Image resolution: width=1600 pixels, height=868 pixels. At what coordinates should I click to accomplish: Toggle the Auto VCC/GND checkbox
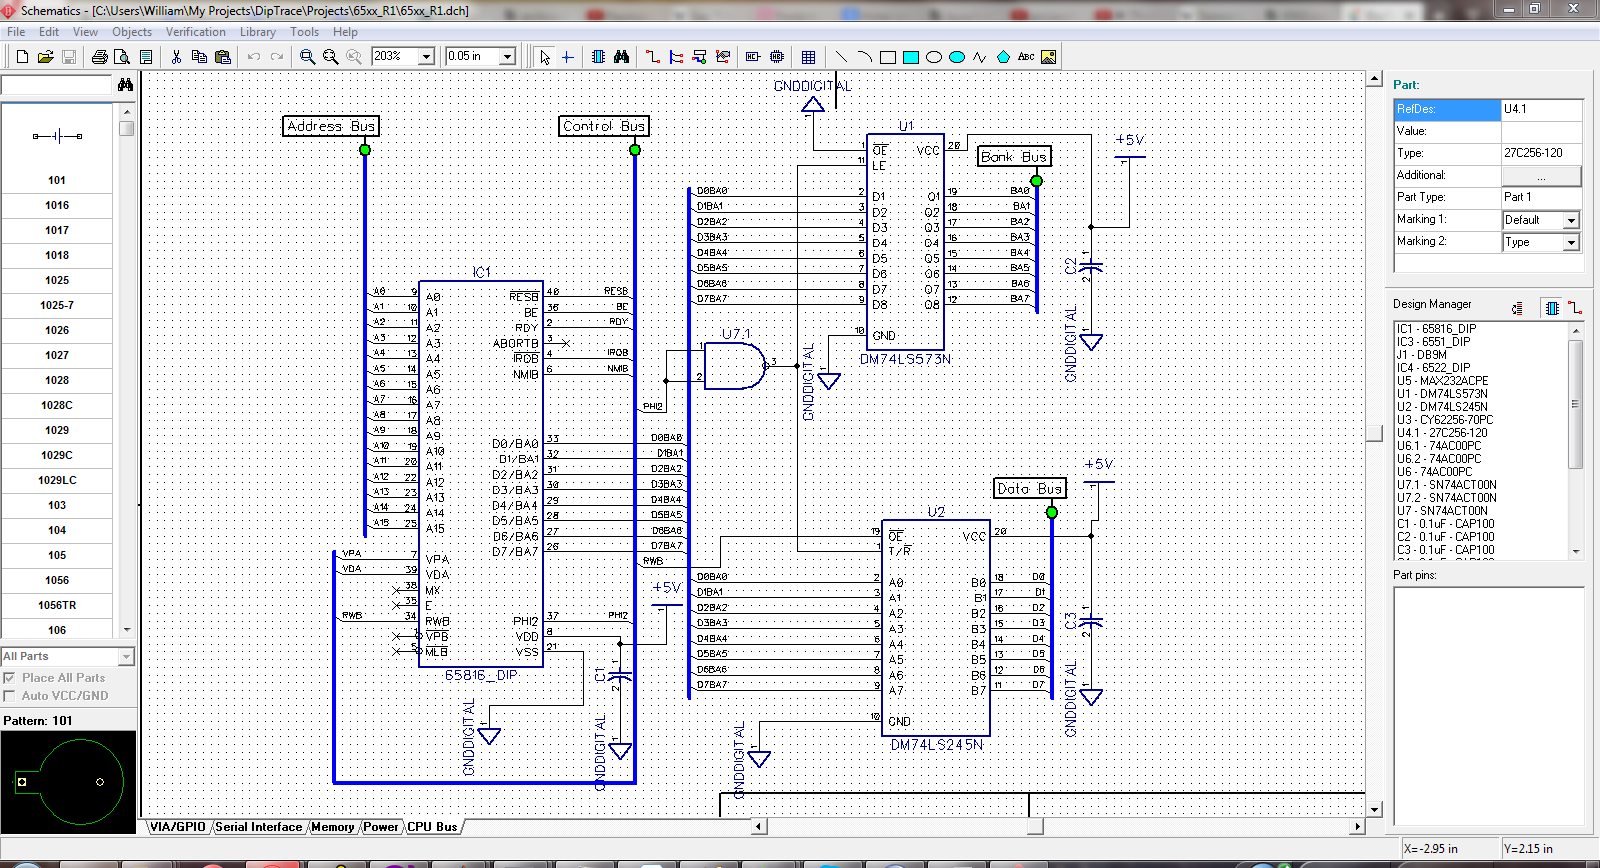(x=10, y=696)
